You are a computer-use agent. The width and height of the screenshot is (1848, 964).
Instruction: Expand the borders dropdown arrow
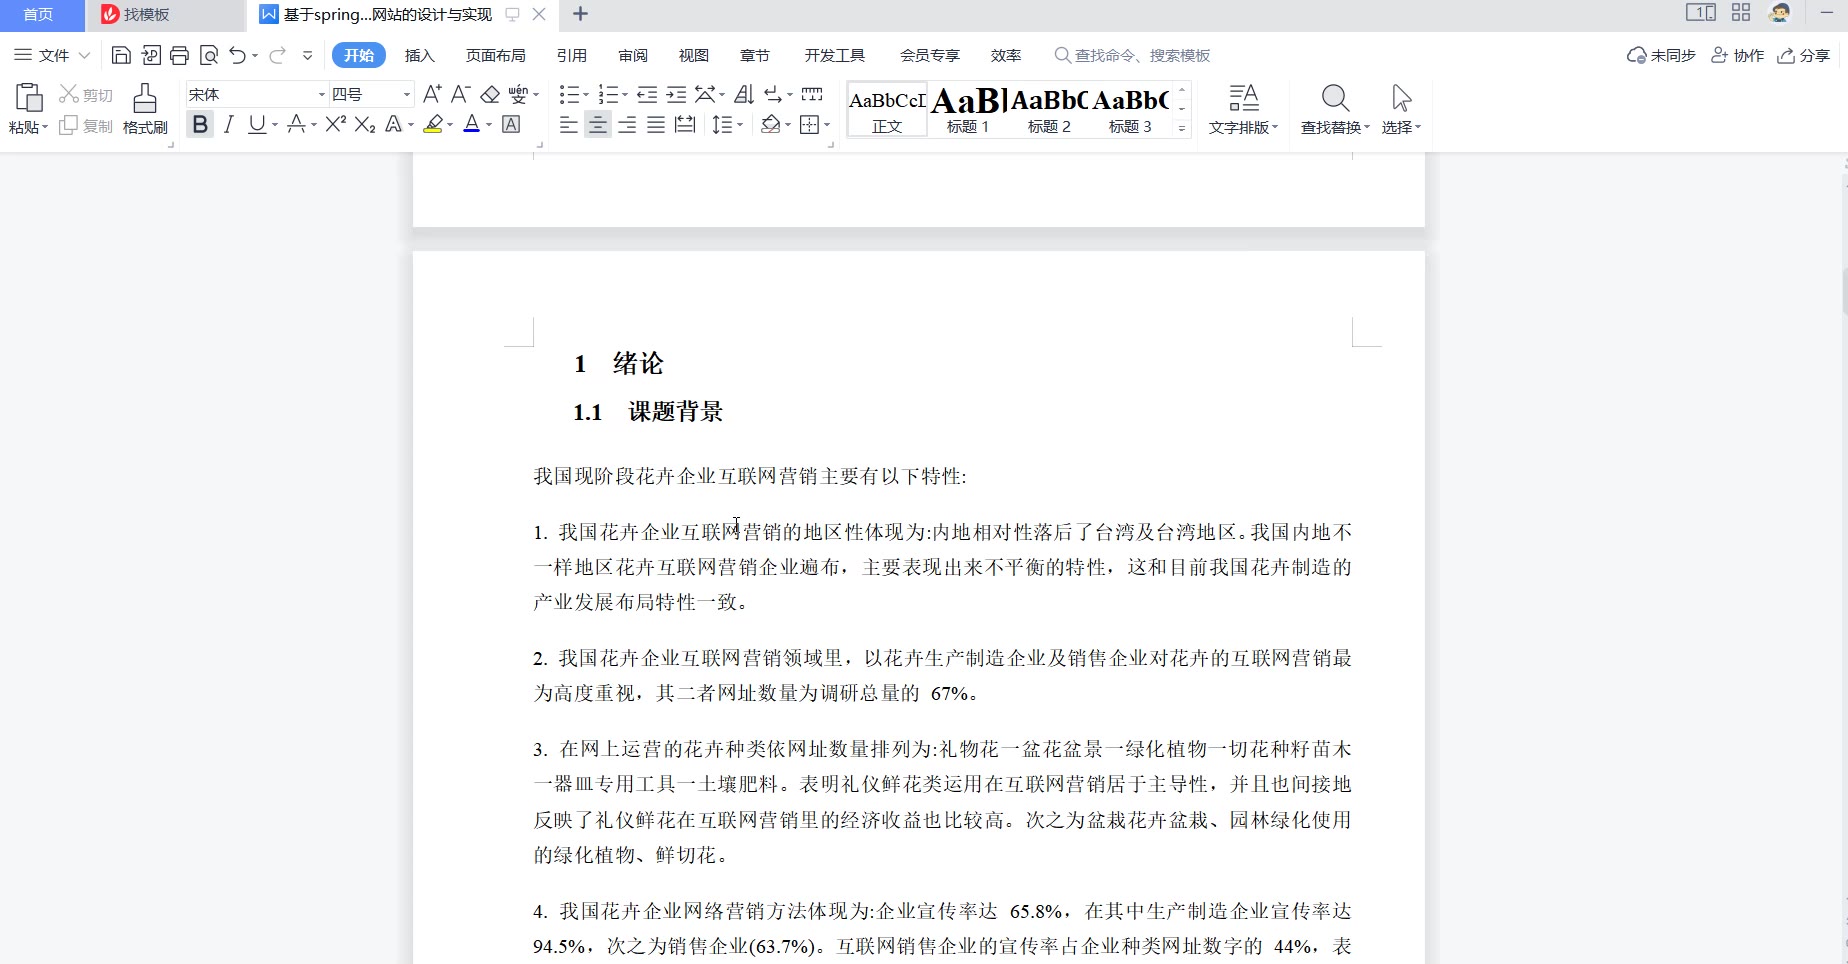click(827, 125)
